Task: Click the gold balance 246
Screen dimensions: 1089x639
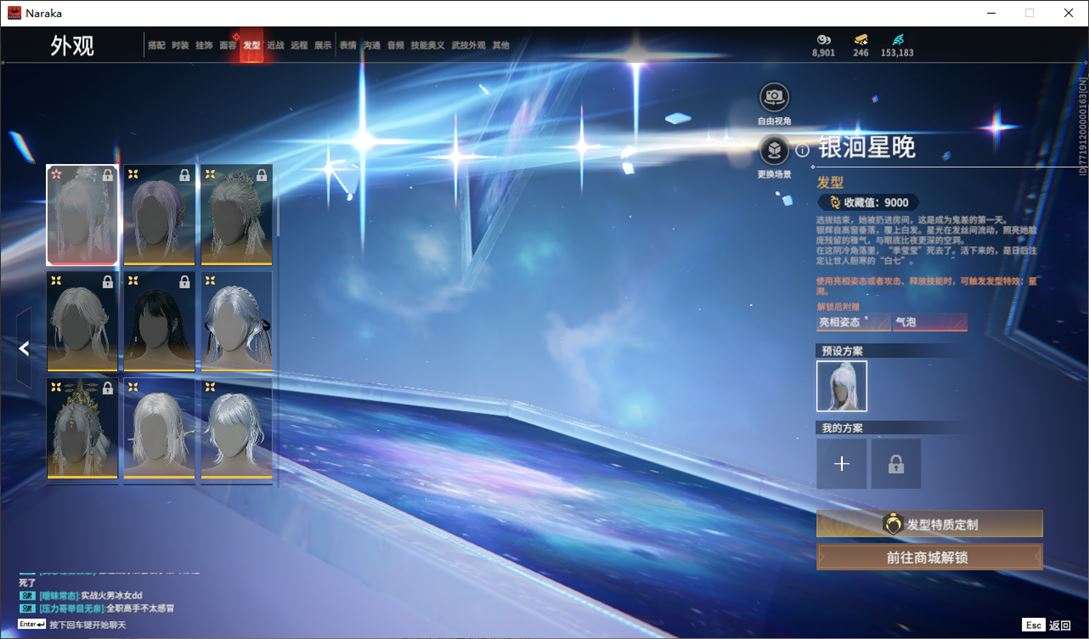Action: [x=861, y=53]
